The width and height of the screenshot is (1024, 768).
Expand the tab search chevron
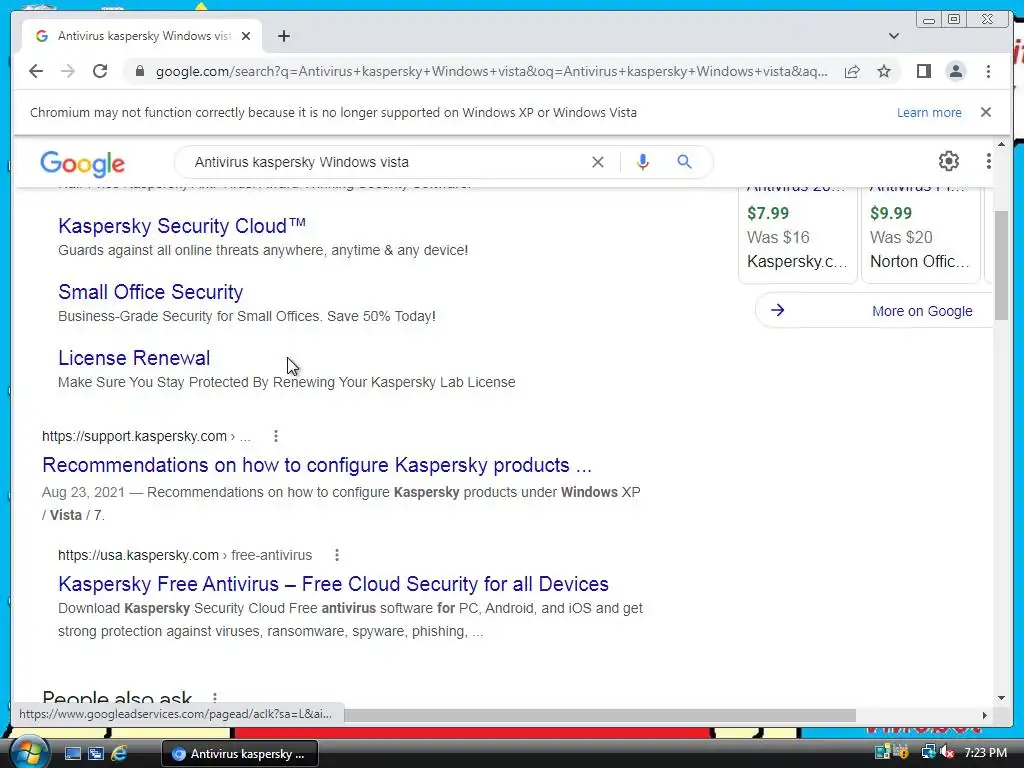pyautogui.click(x=894, y=36)
